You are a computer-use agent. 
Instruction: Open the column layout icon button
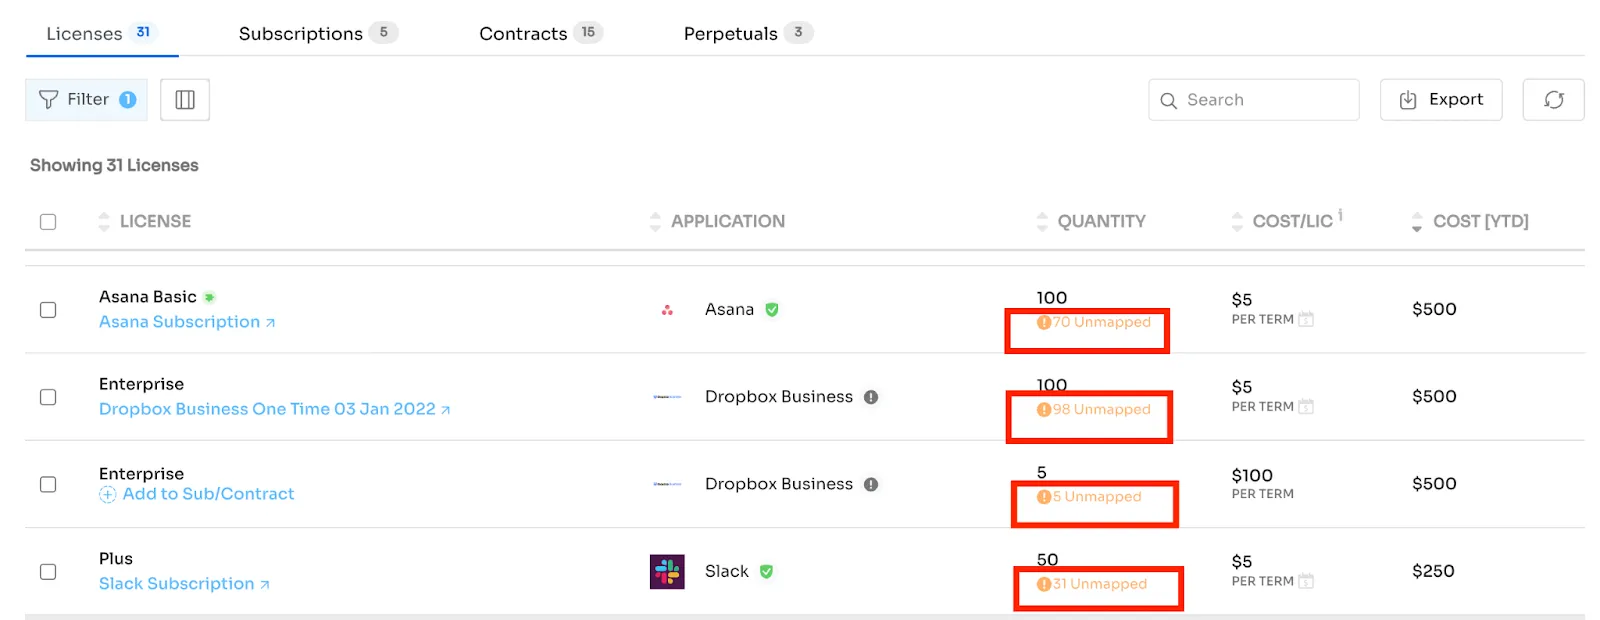185,100
